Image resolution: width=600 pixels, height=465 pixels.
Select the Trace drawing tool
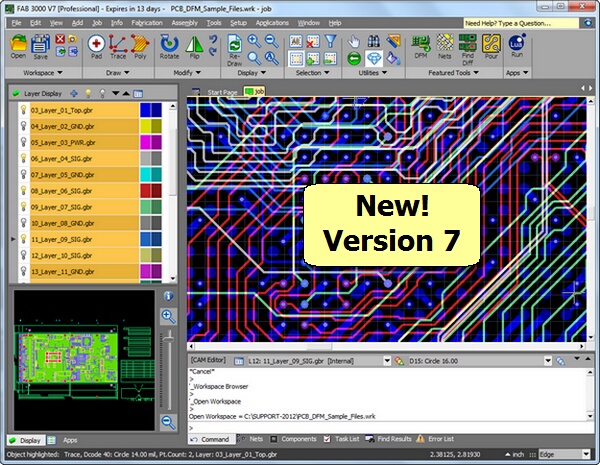[118, 47]
